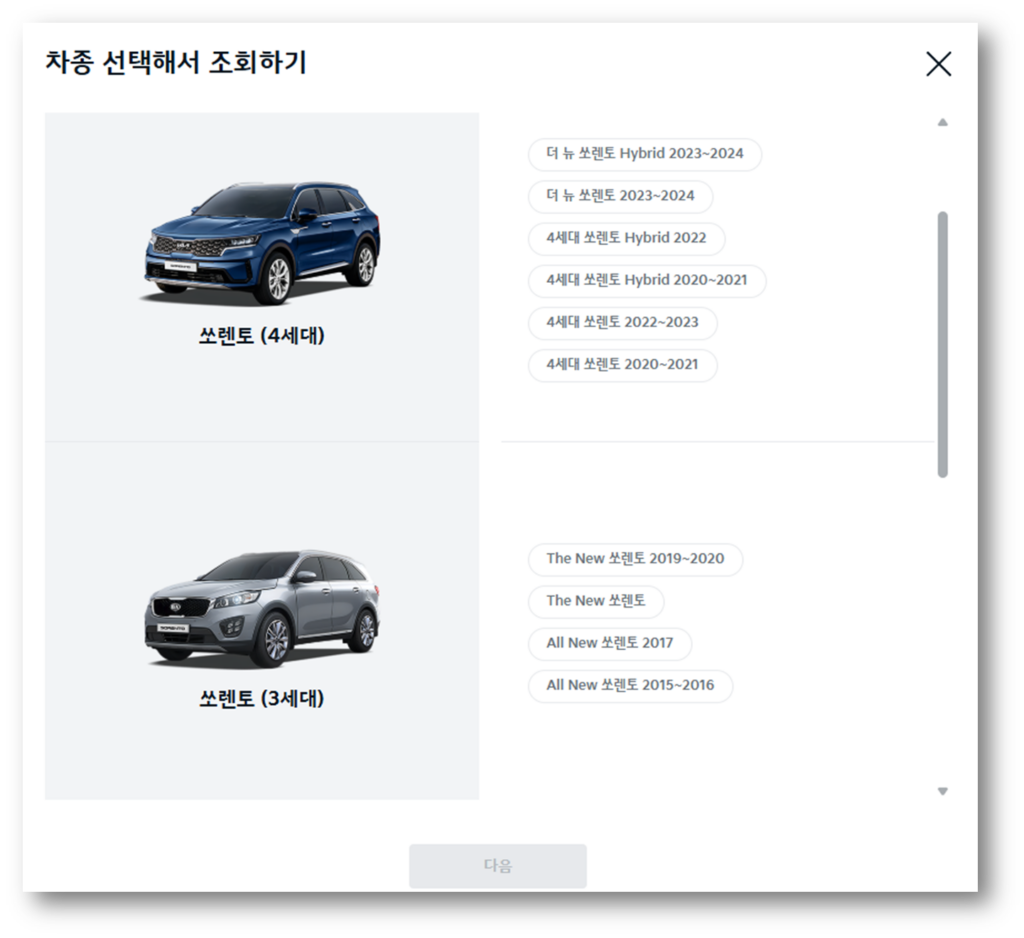1024x938 pixels.
Task: Click the upward scroll arrow
Action: [x=942, y=120]
